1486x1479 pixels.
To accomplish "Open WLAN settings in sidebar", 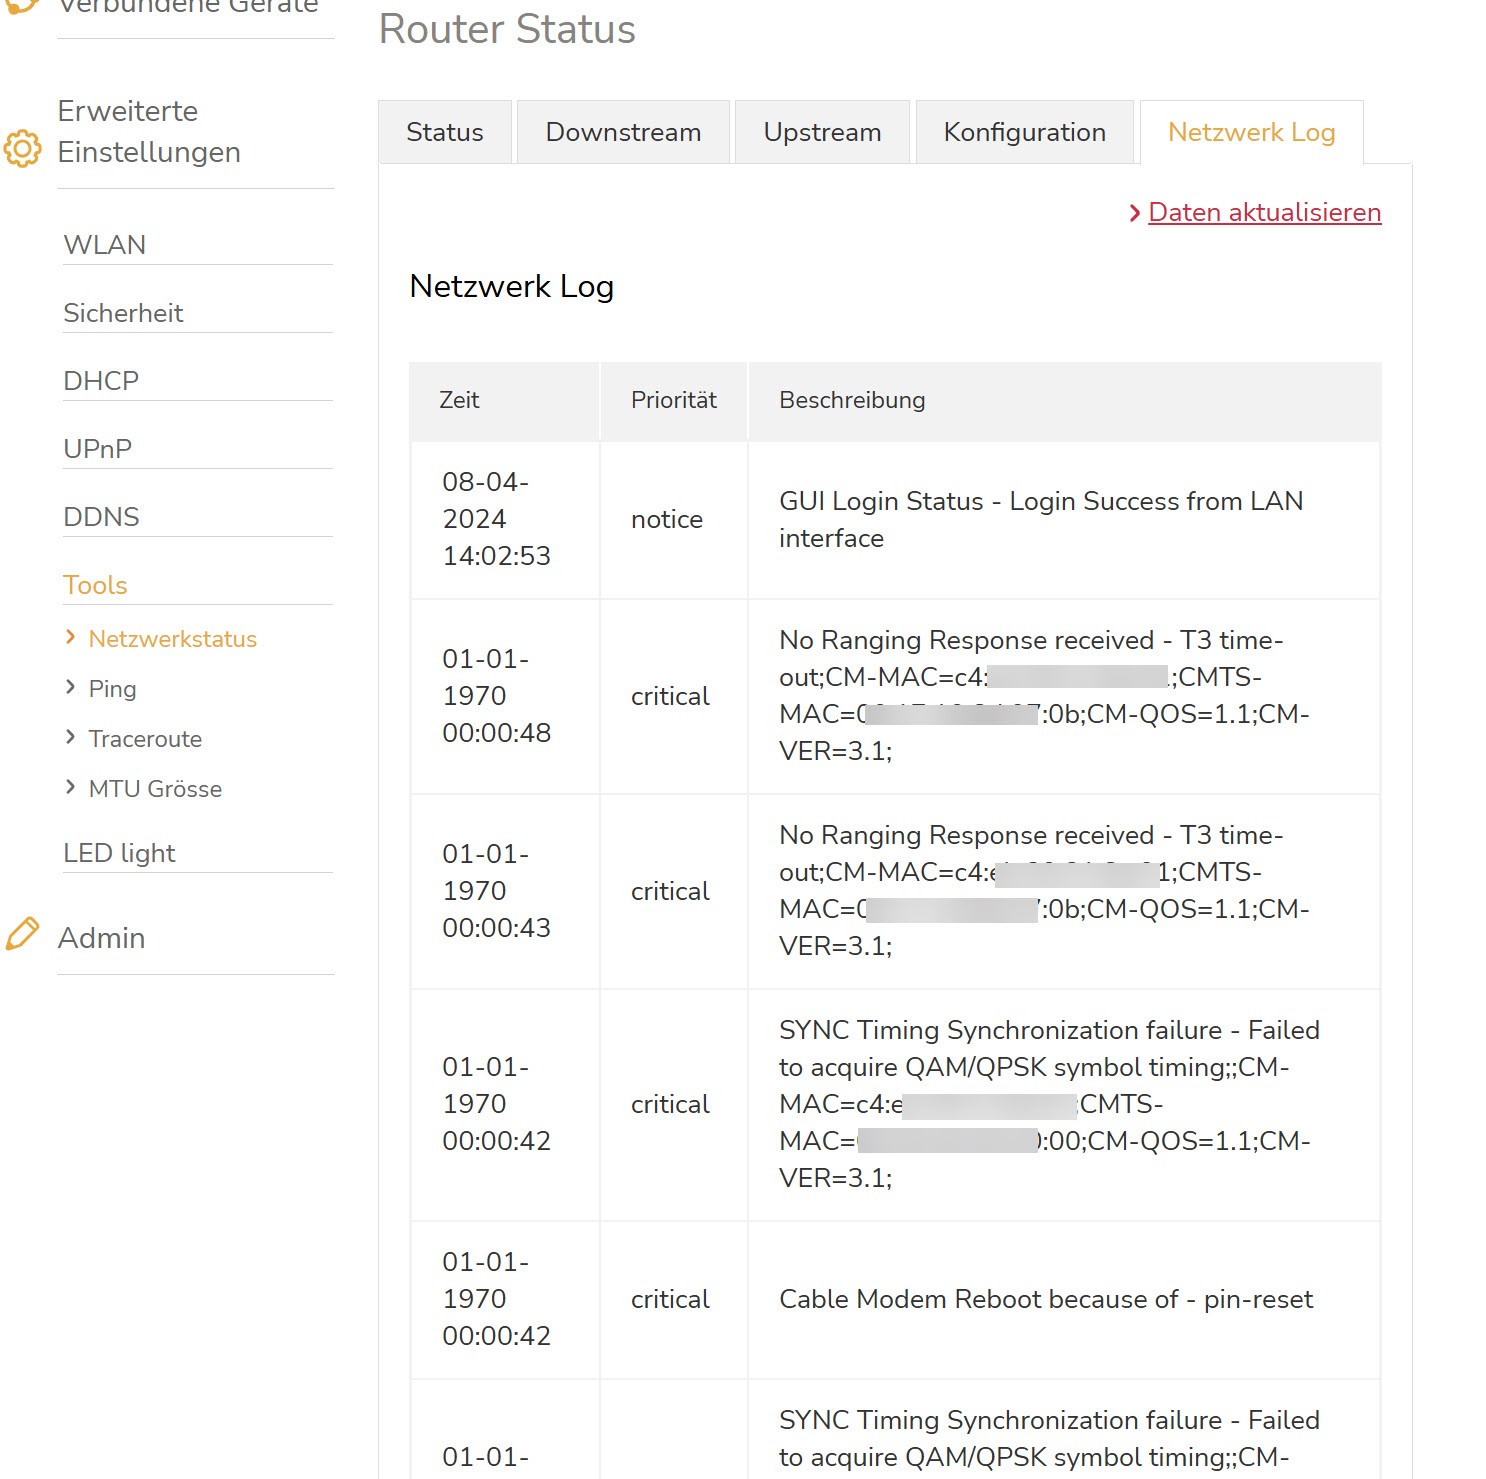I will click(104, 245).
